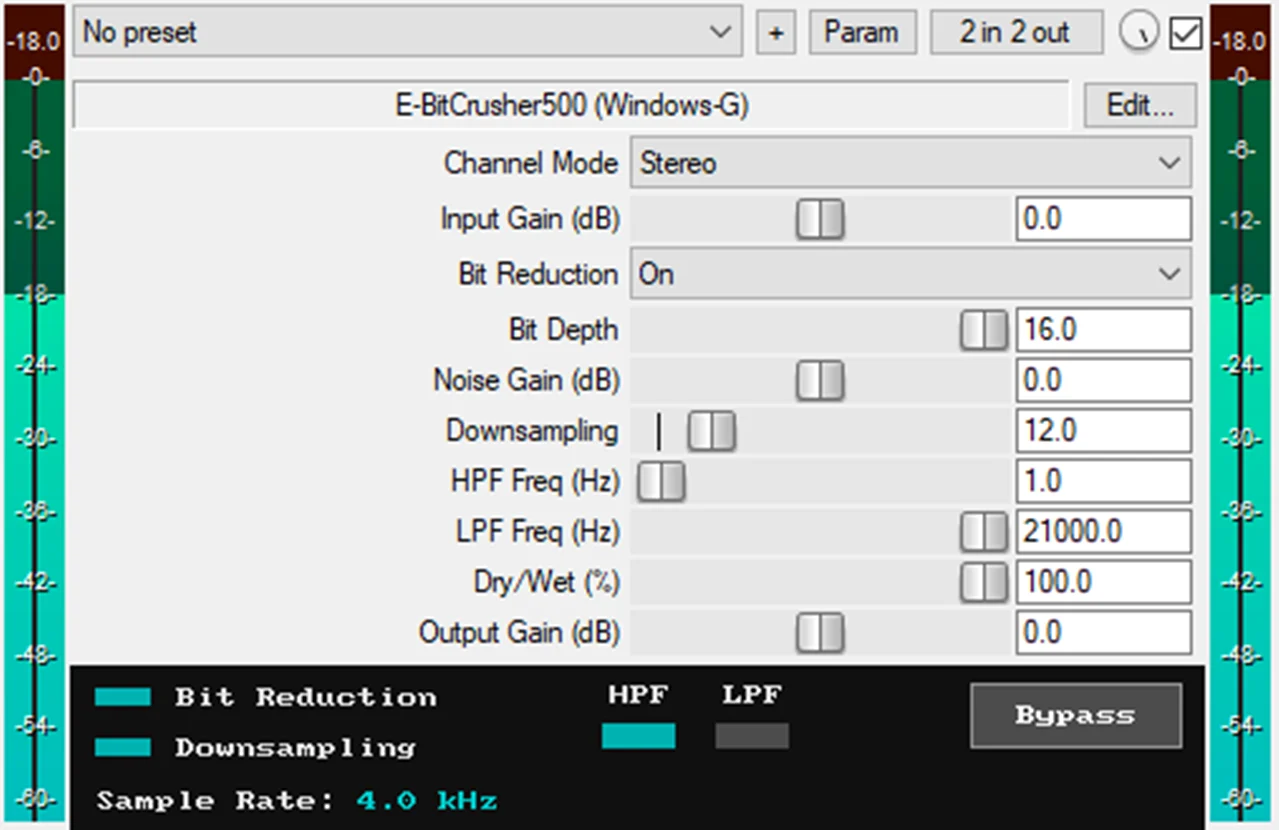Viewport: 1279px width, 830px height.
Task: Click the Noise Gain value field
Action: (1104, 381)
